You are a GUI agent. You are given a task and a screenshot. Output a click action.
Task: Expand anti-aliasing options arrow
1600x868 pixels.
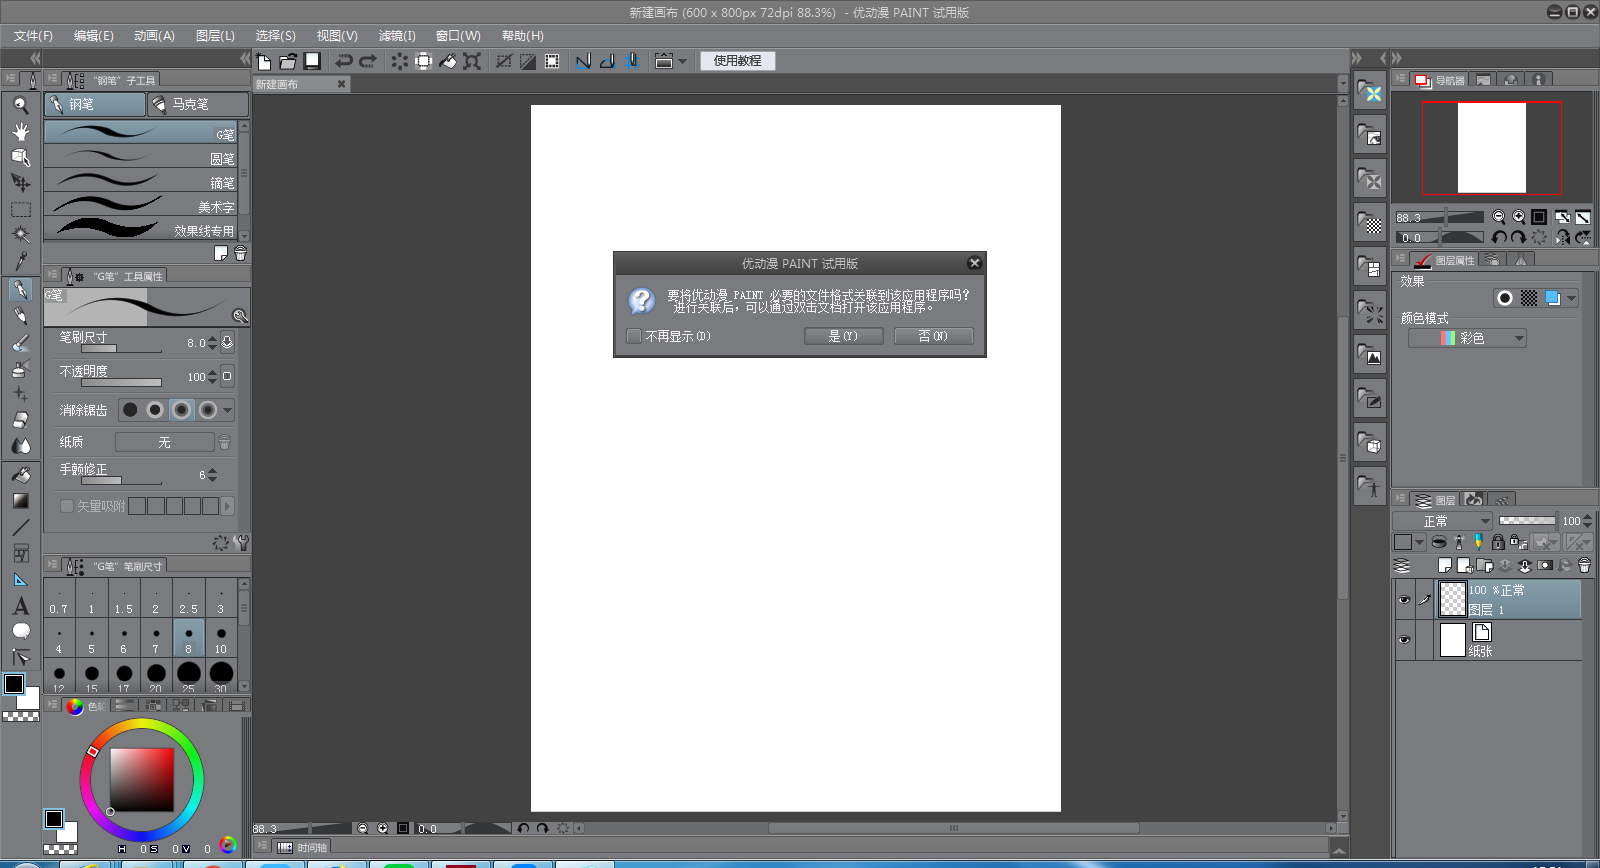coord(228,410)
